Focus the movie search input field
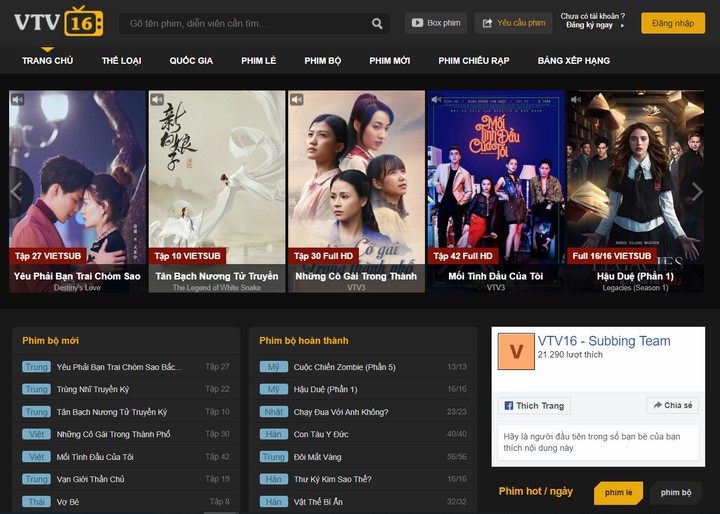This screenshot has height=514, width=720. 240,24
